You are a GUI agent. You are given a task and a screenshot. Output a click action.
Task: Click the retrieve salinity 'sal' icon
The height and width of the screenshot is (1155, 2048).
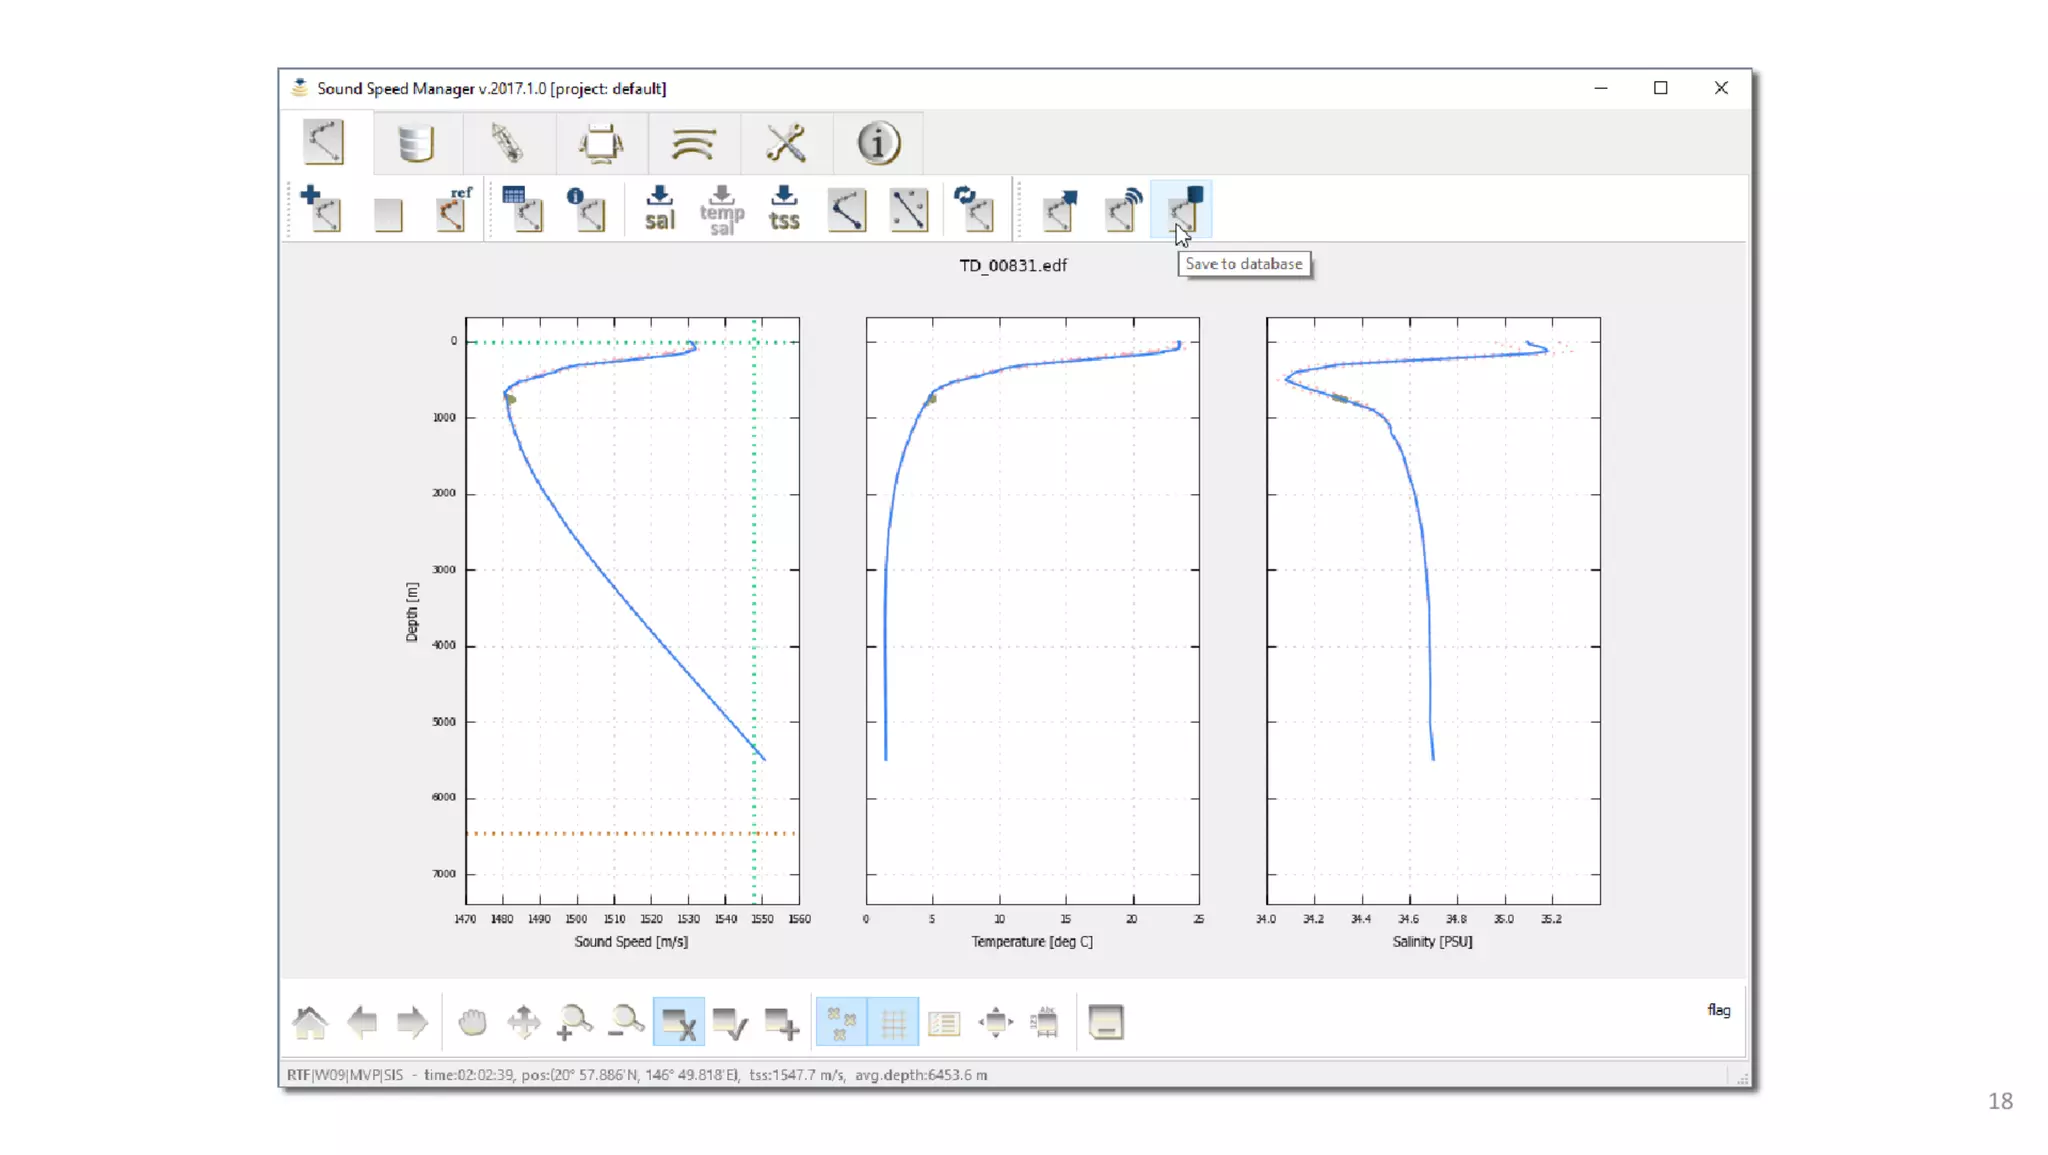(659, 209)
